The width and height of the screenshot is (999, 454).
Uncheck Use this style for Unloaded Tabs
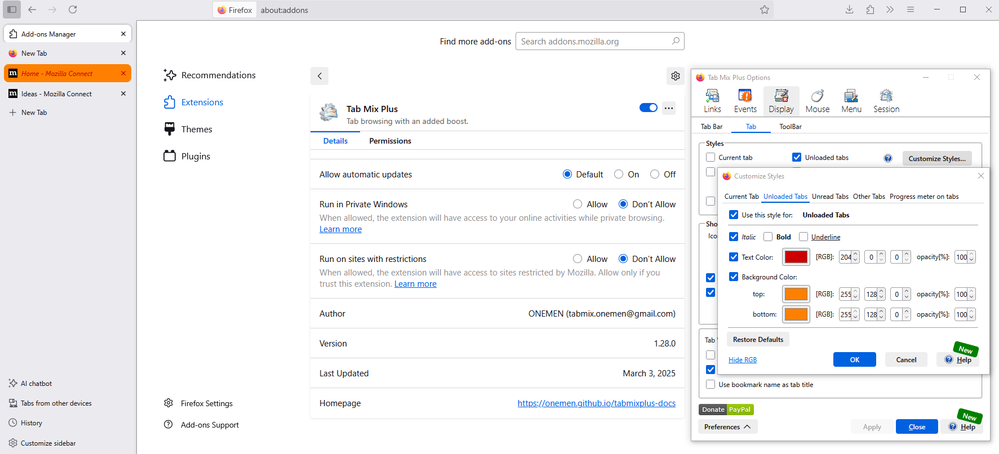733,215
